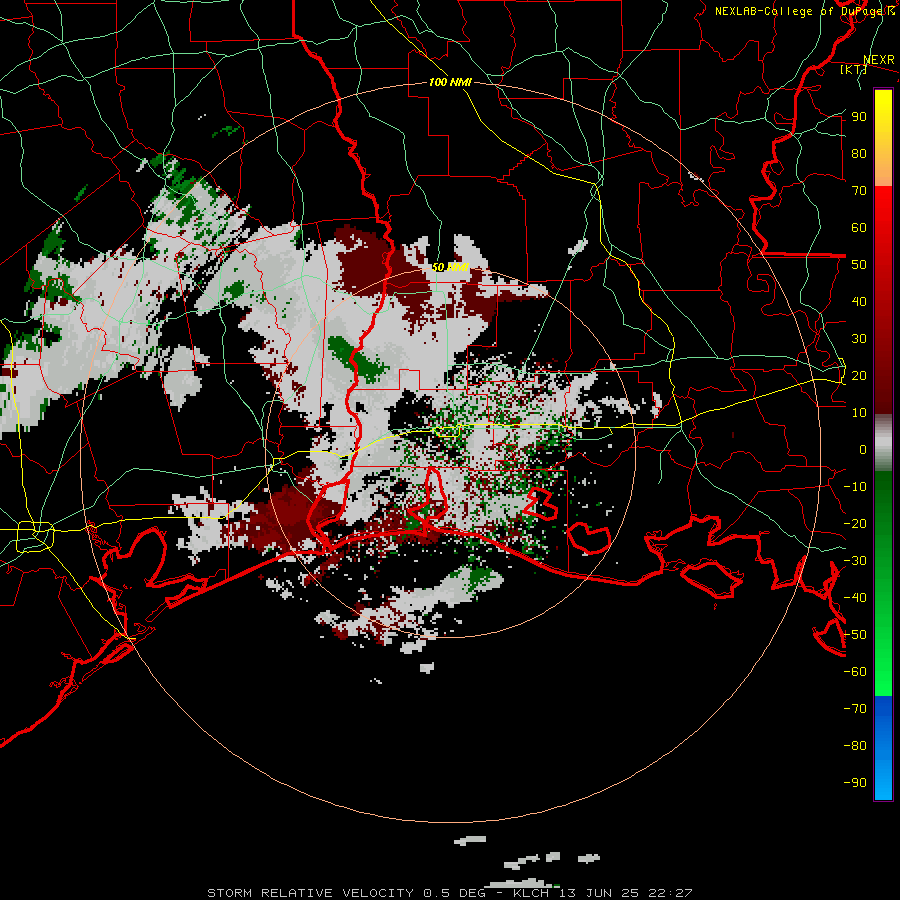This screenshot has height=900, width=900.
Task: Click the -90 scale value
Action: 855,783
